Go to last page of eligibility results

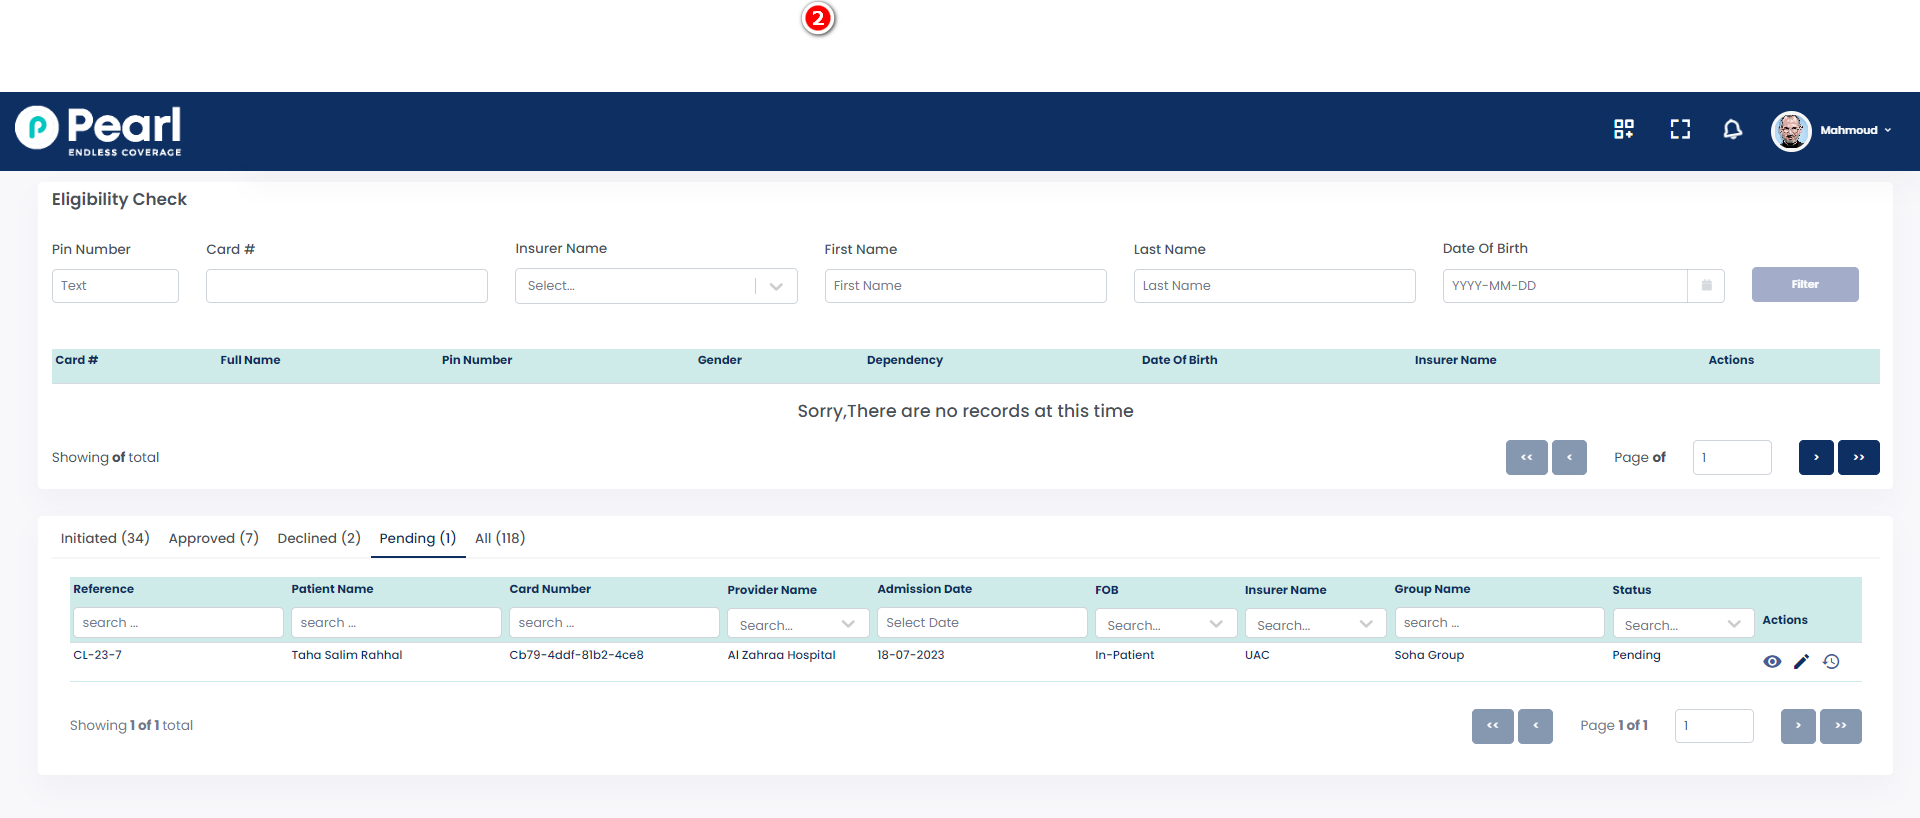coord(1858,457)
